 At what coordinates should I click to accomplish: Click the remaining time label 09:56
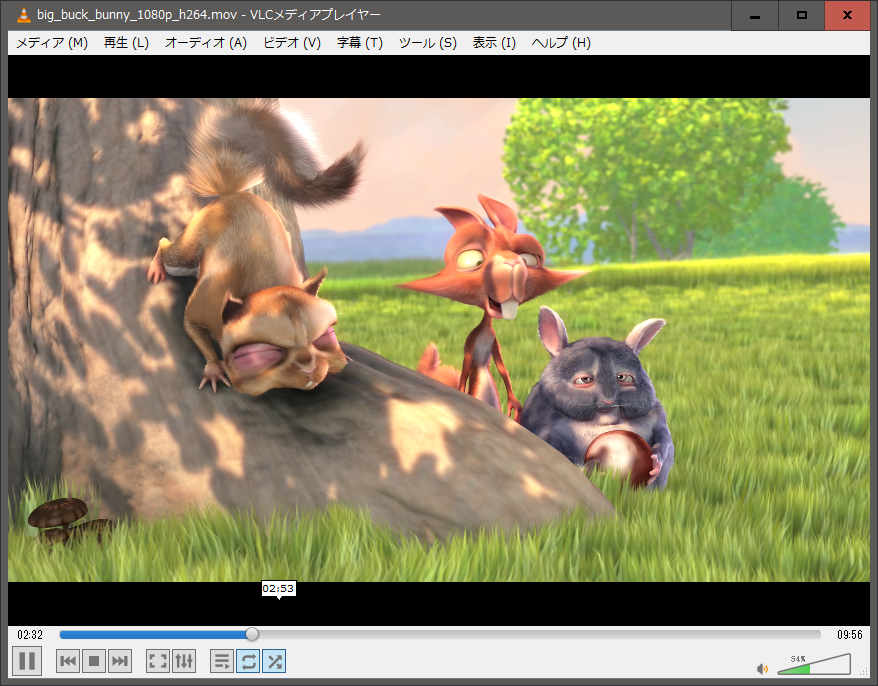point(849,635)
